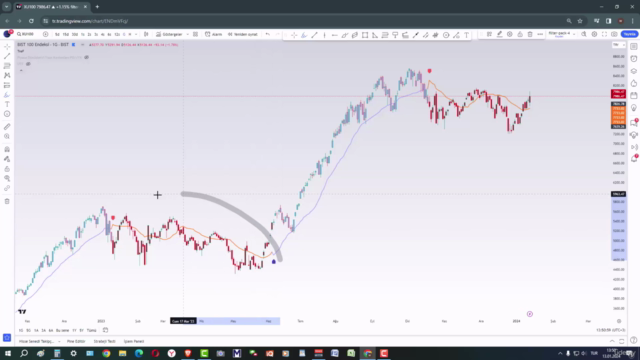Select the text tool in drawing toolbar

click(x=466, y=35)
